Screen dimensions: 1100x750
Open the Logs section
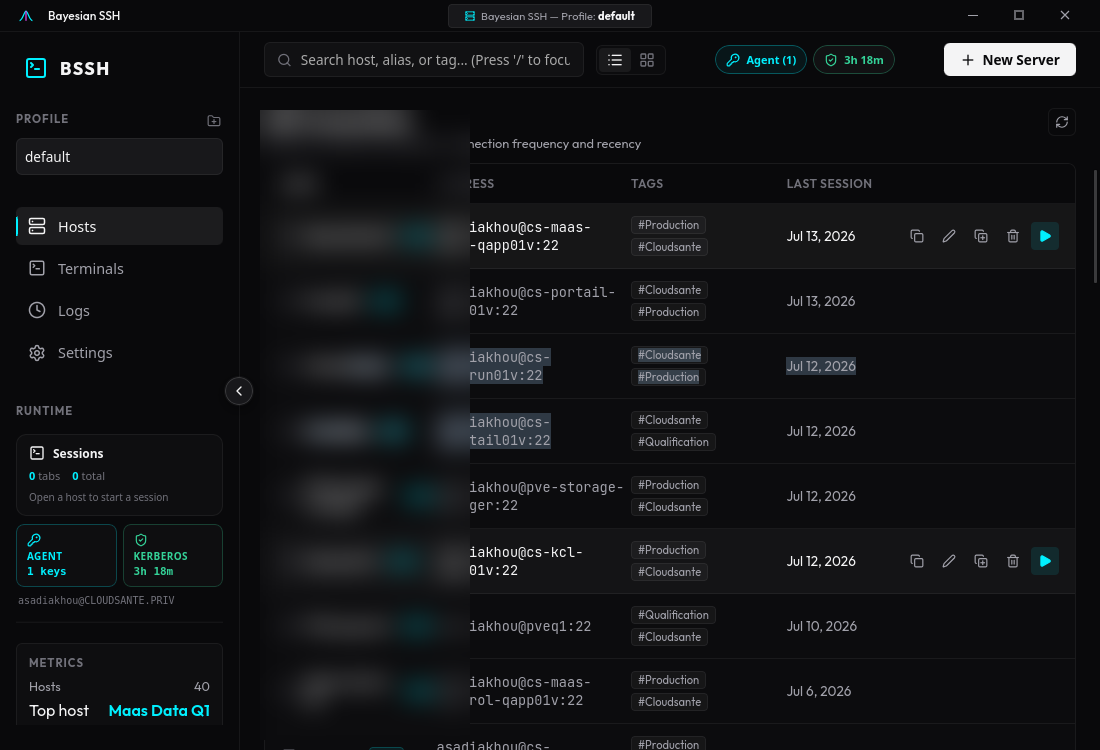pyautogui.click(x=119, y=311)
